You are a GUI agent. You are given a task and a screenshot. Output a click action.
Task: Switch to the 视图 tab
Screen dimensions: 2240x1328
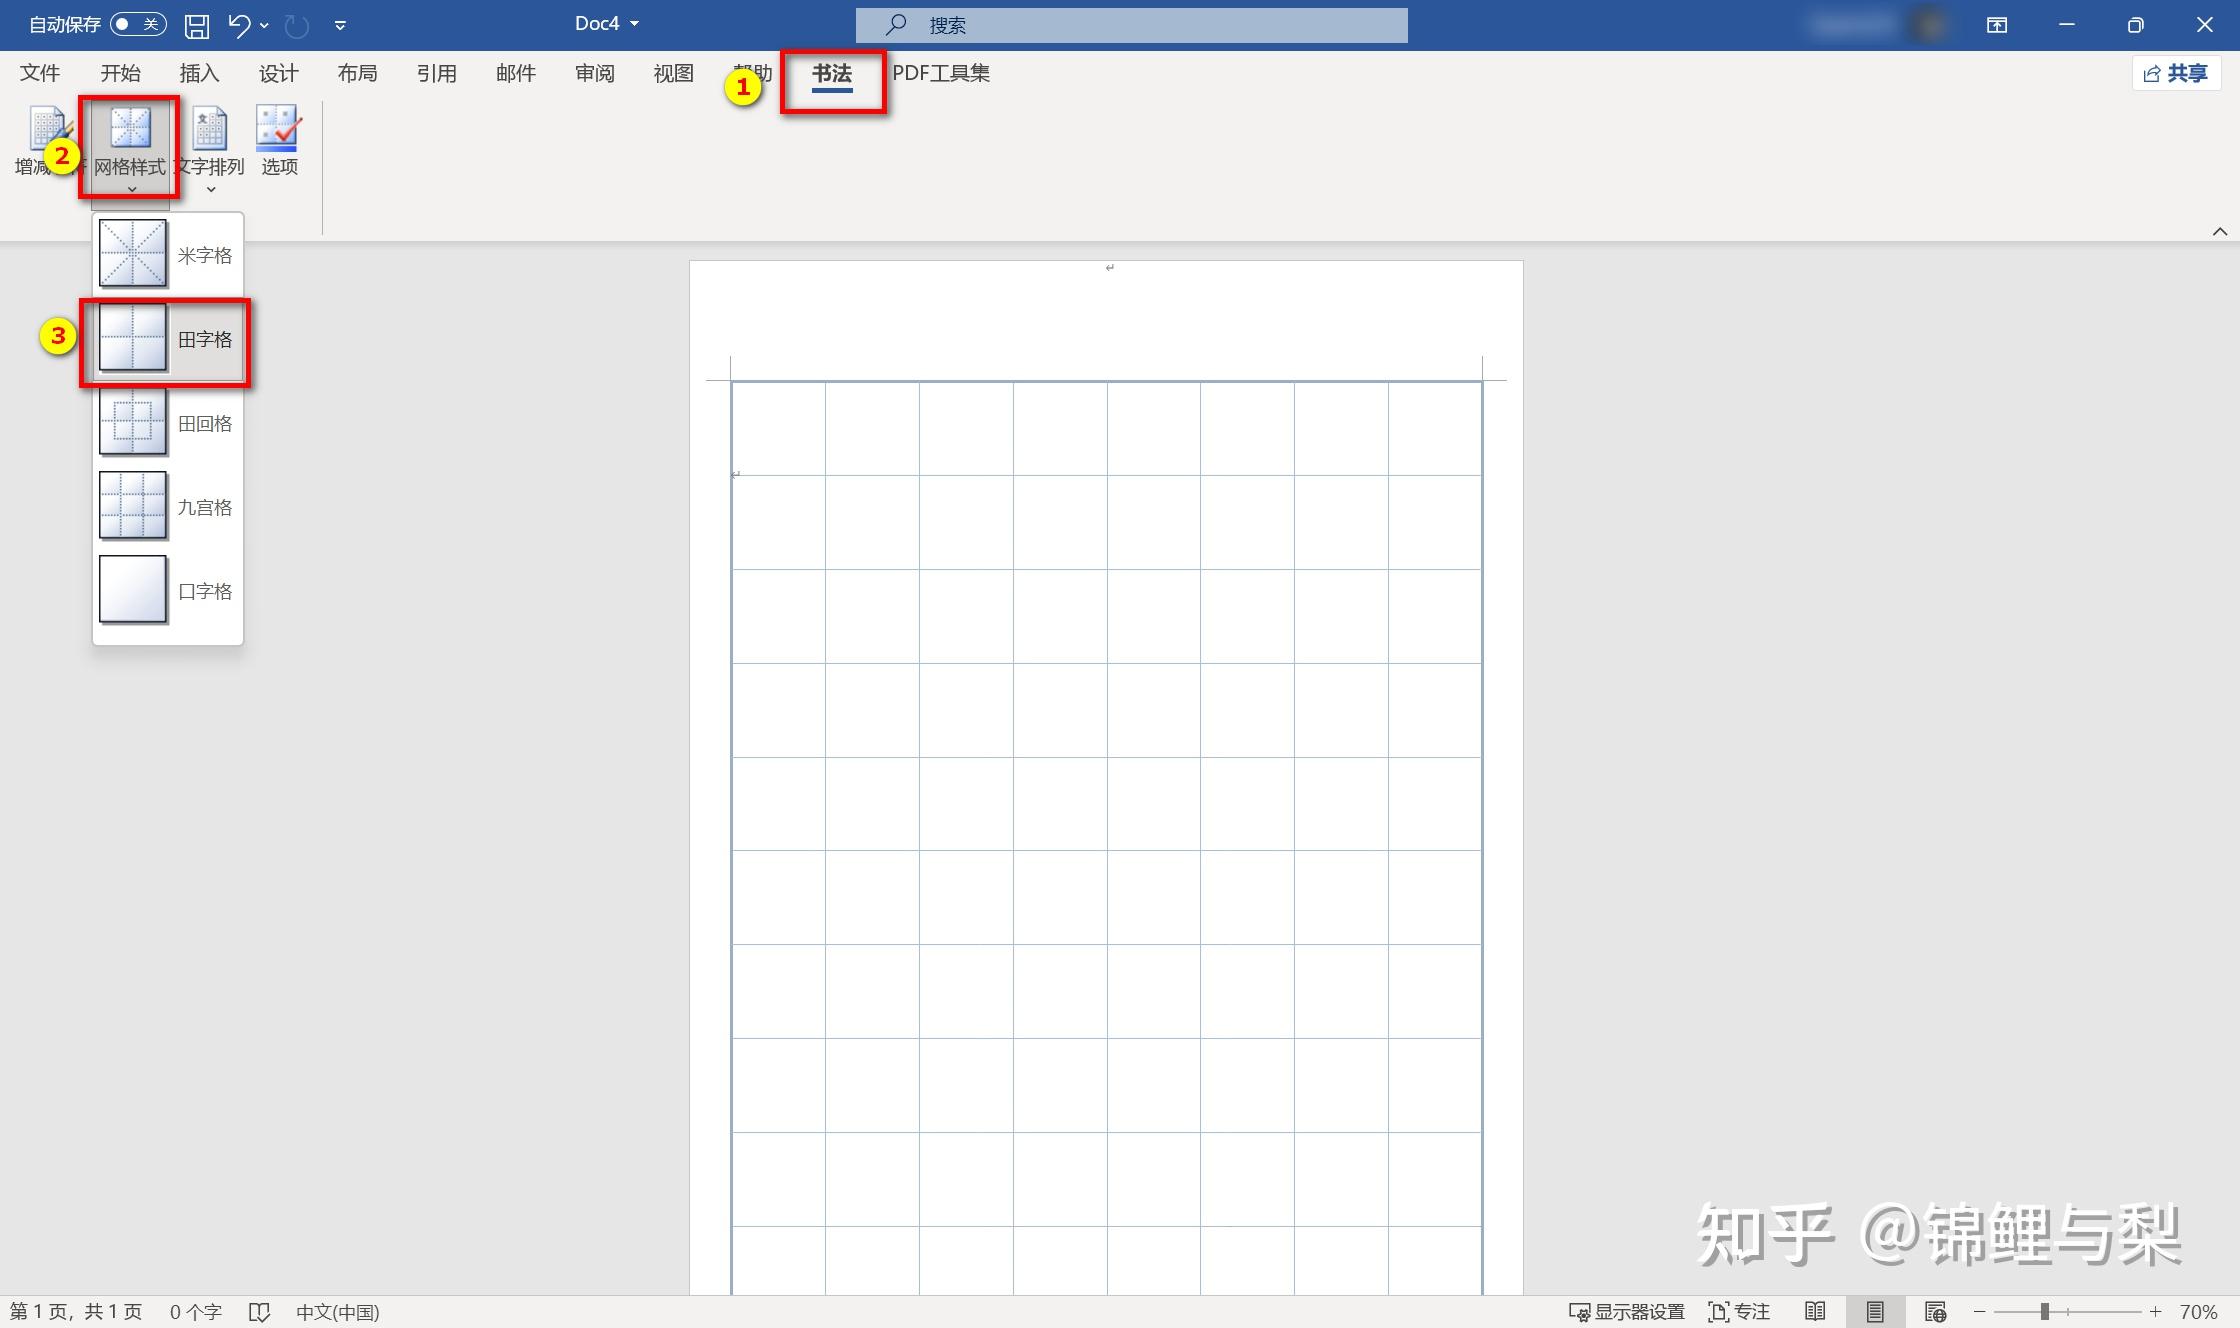[673, 73]
